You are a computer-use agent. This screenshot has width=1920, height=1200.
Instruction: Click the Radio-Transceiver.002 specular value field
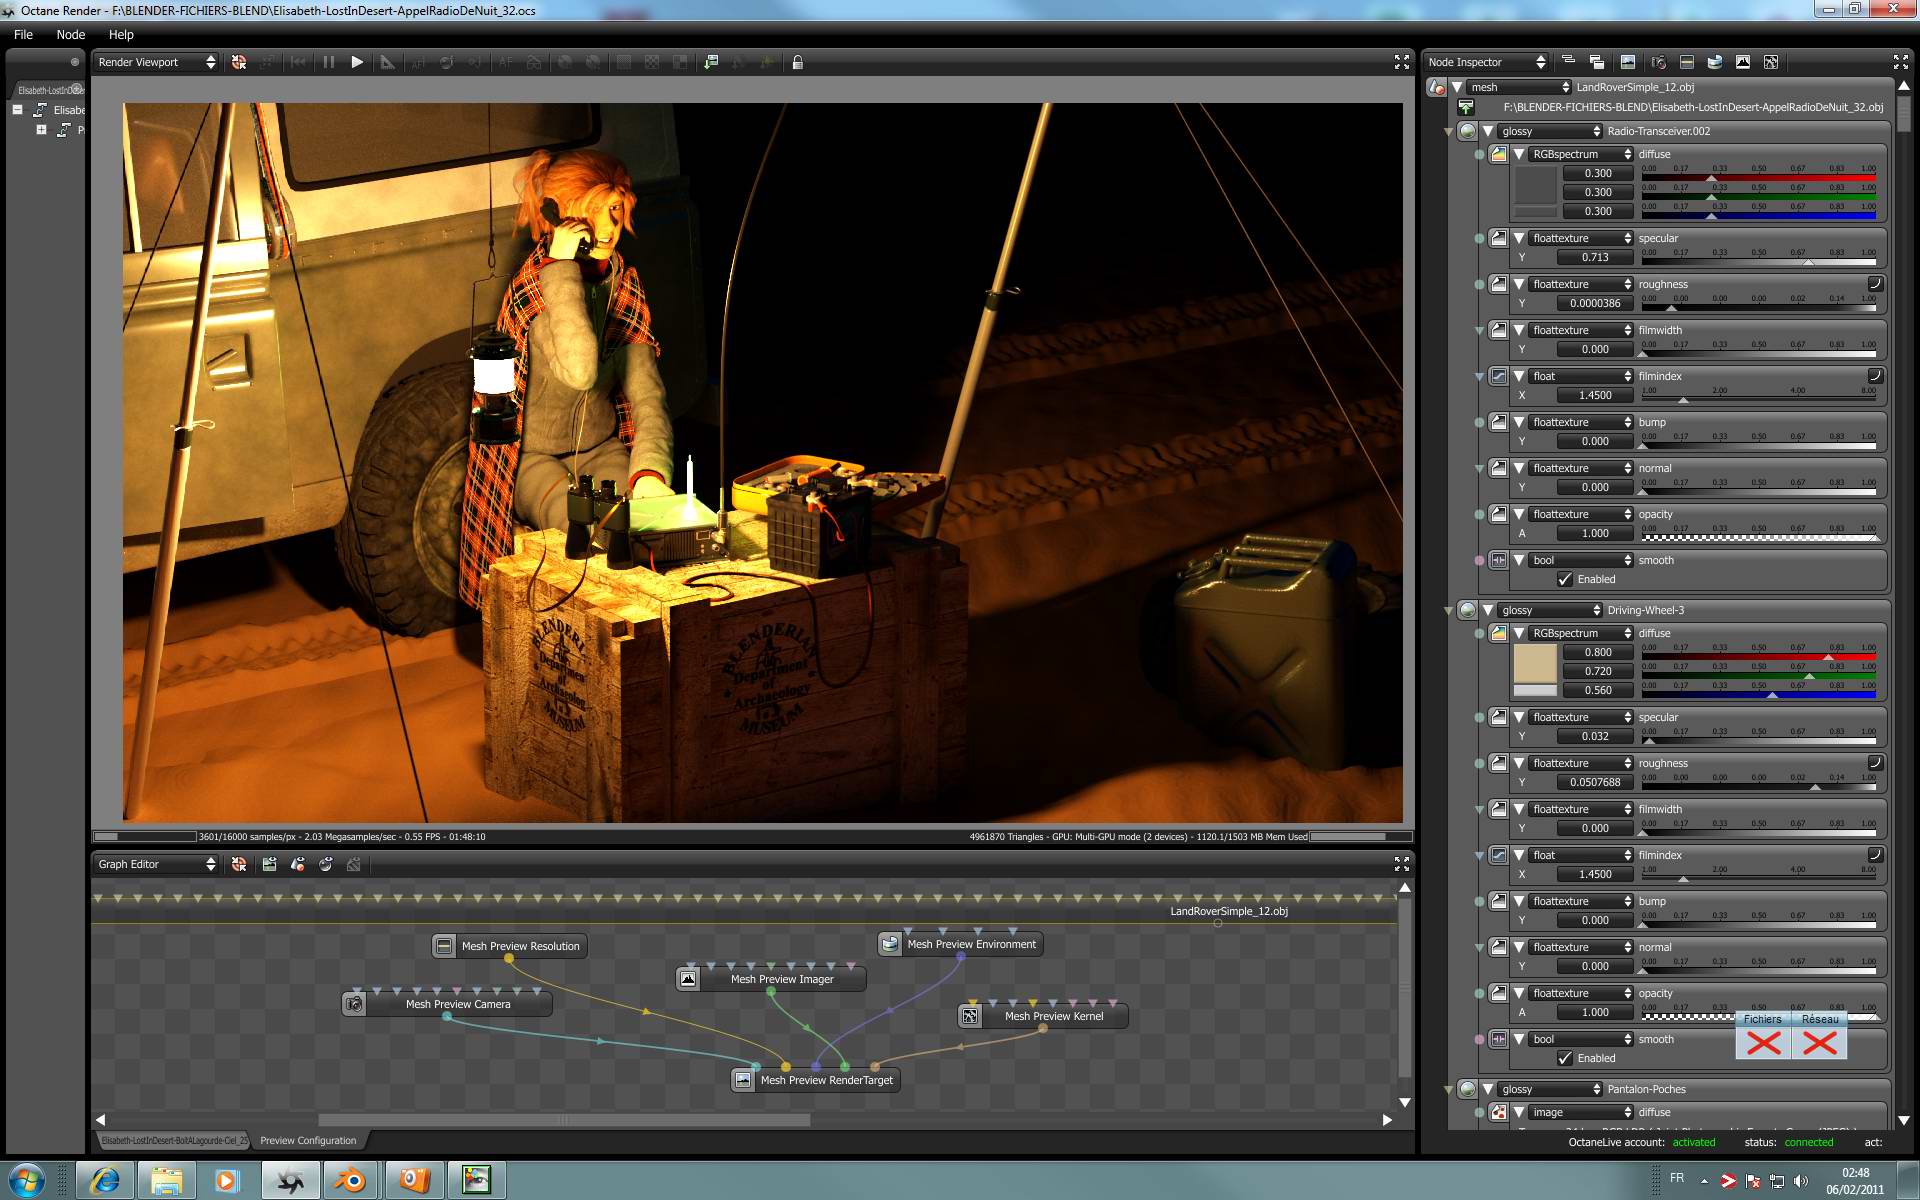(1595, 257)
